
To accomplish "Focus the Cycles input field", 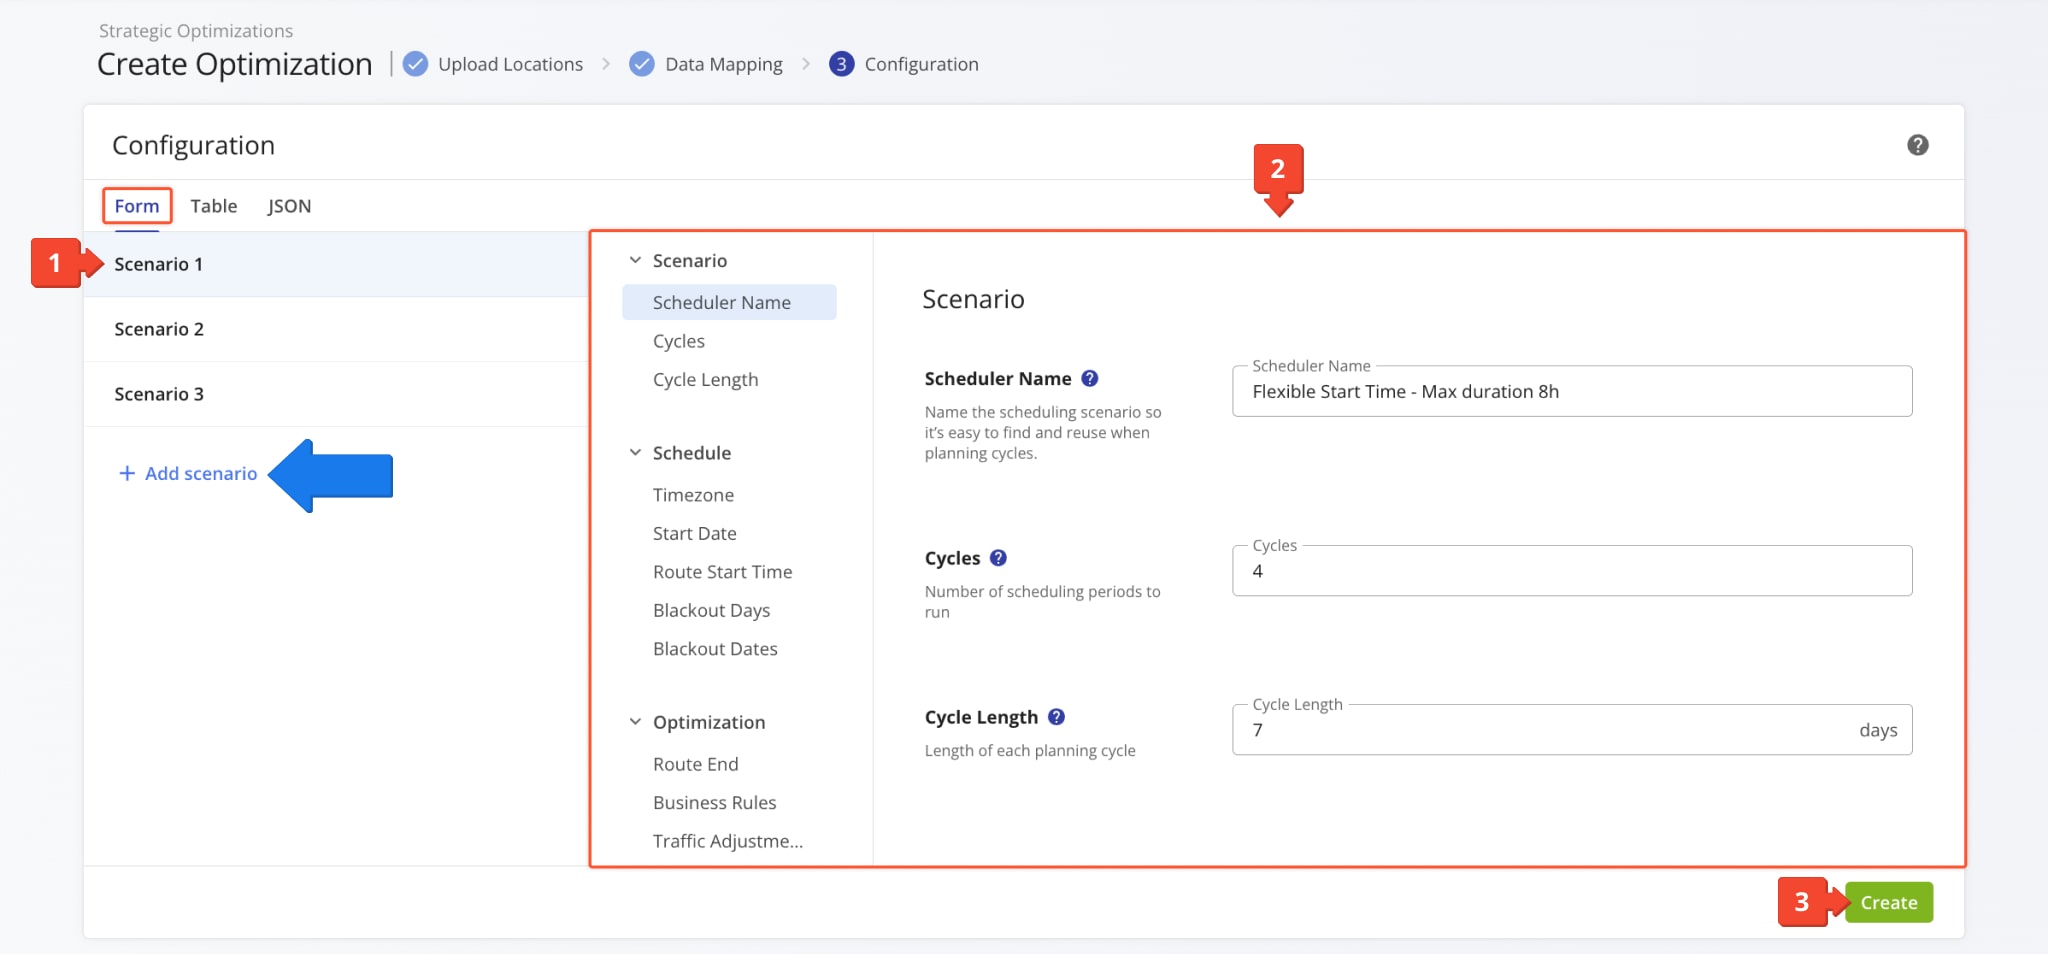I will pos(1572,570).
